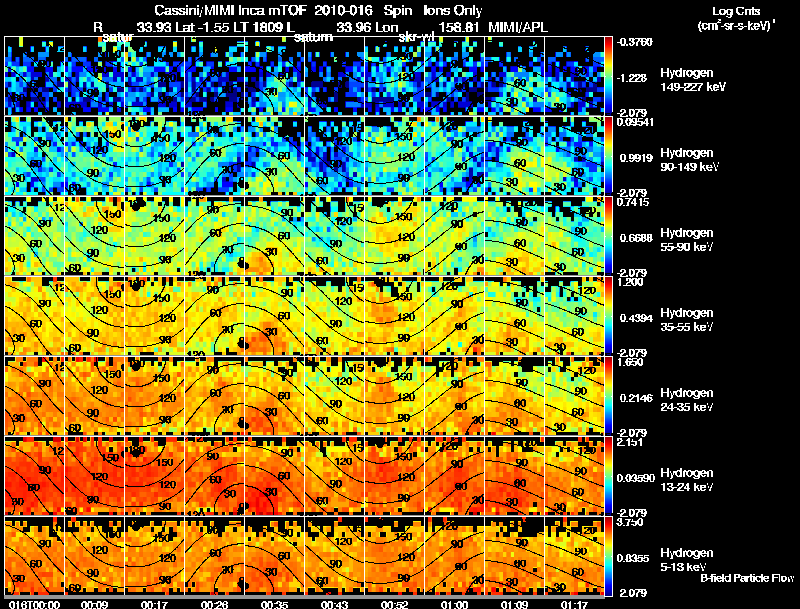This screenshot has height=609, width=800.
Task: Click the 0.7415 color scale value
Action: 633,202
